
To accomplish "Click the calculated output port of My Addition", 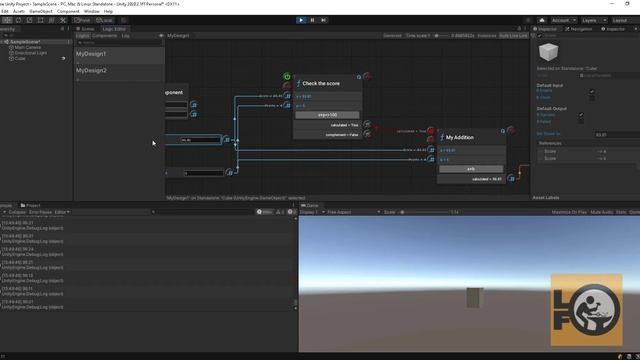I will [x=511, y=179].
